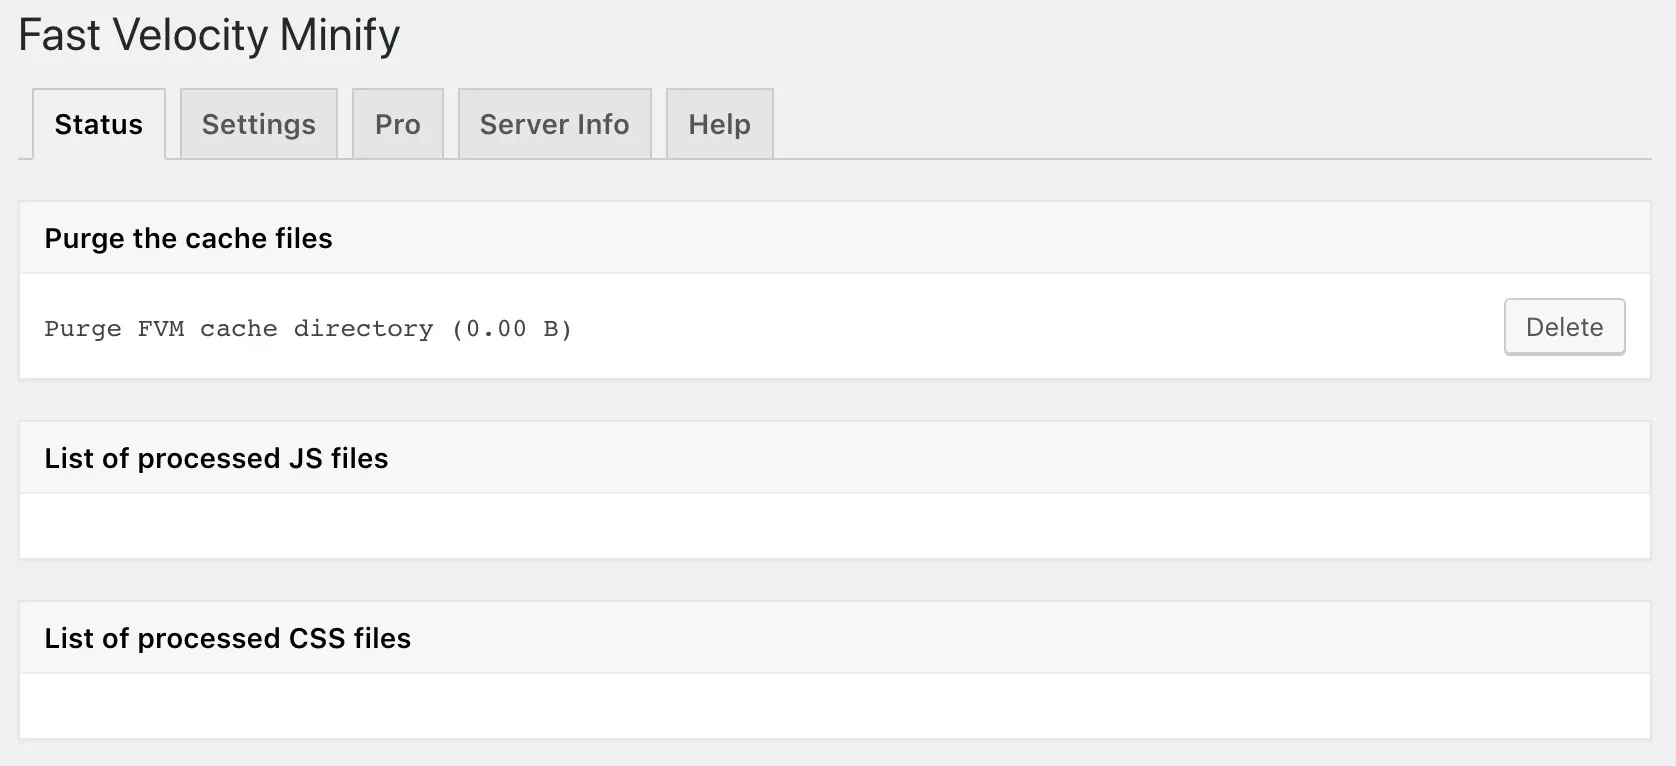Click the word 'Minify' in the title
This screenshot has width=1676, height=766.
pyautogui.click(x=340, y=35)
